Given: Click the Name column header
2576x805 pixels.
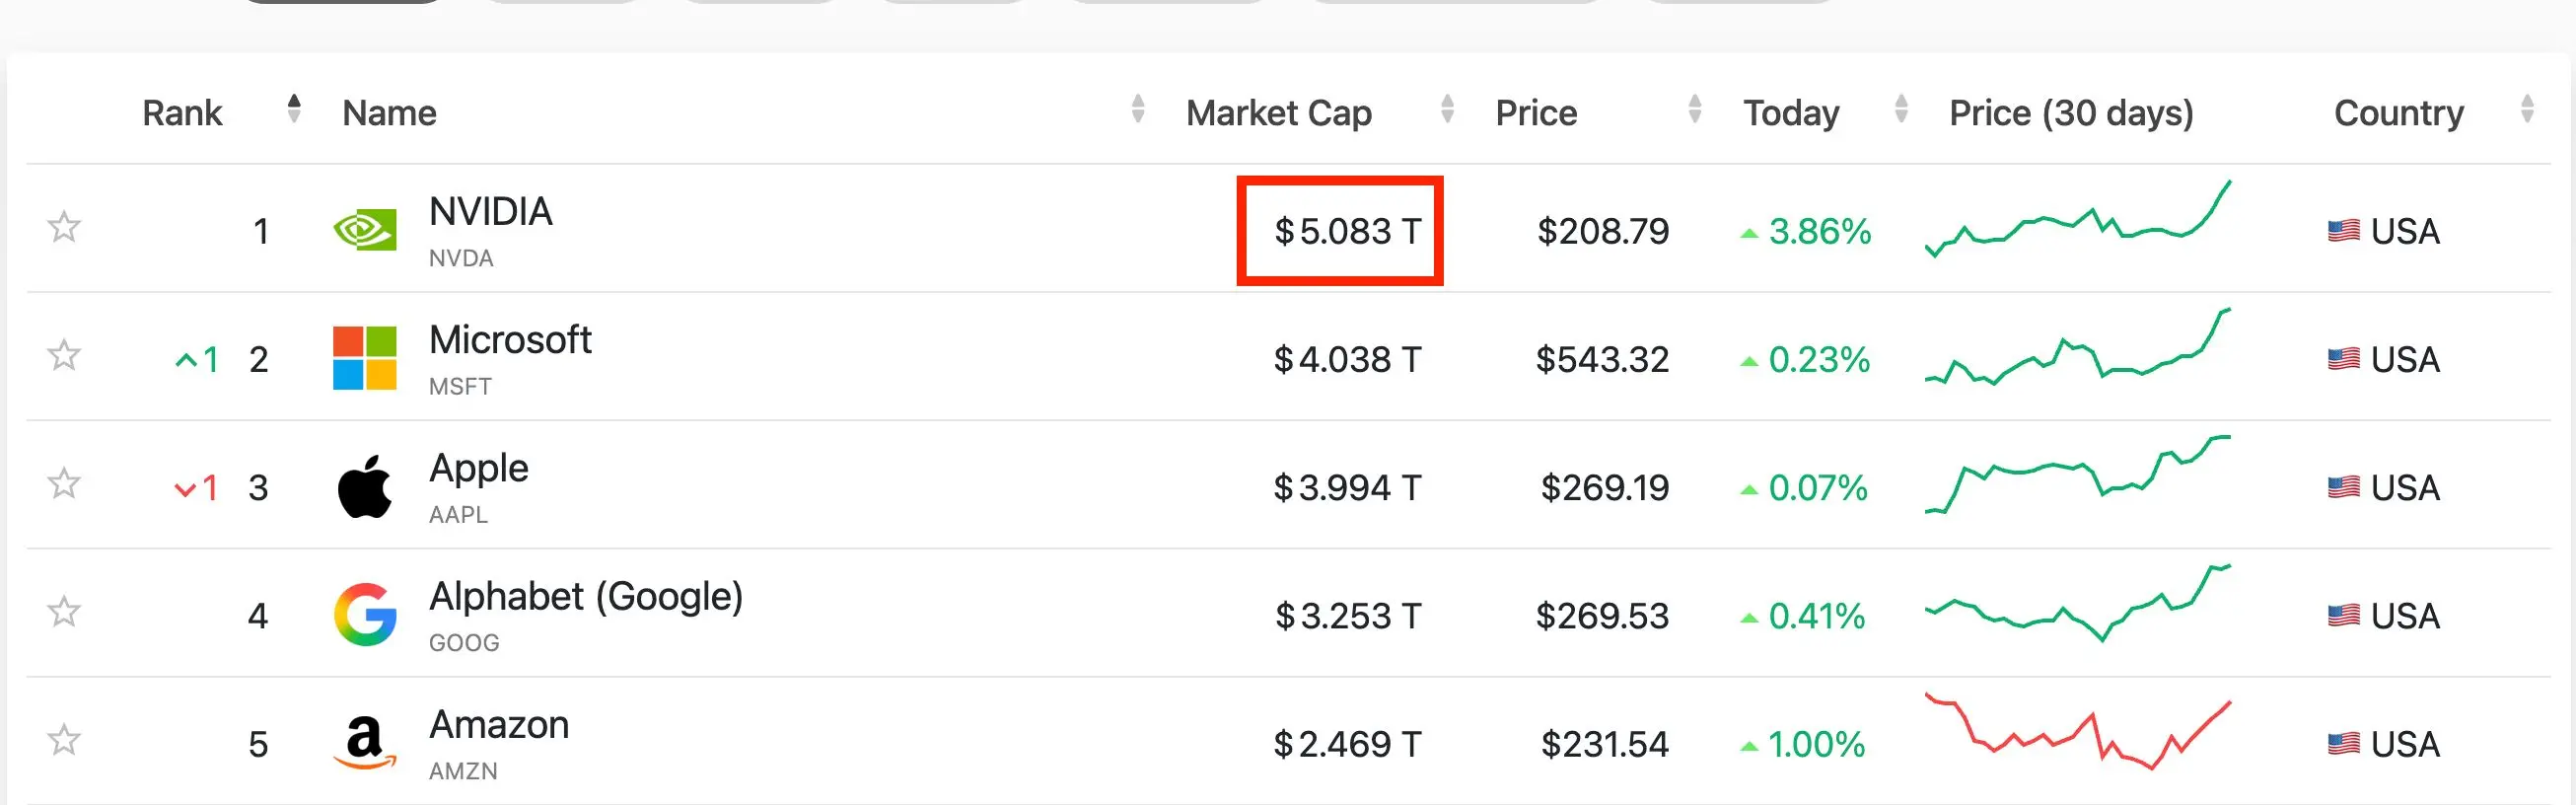Looking at the screenshot, I should coord(389,113).
